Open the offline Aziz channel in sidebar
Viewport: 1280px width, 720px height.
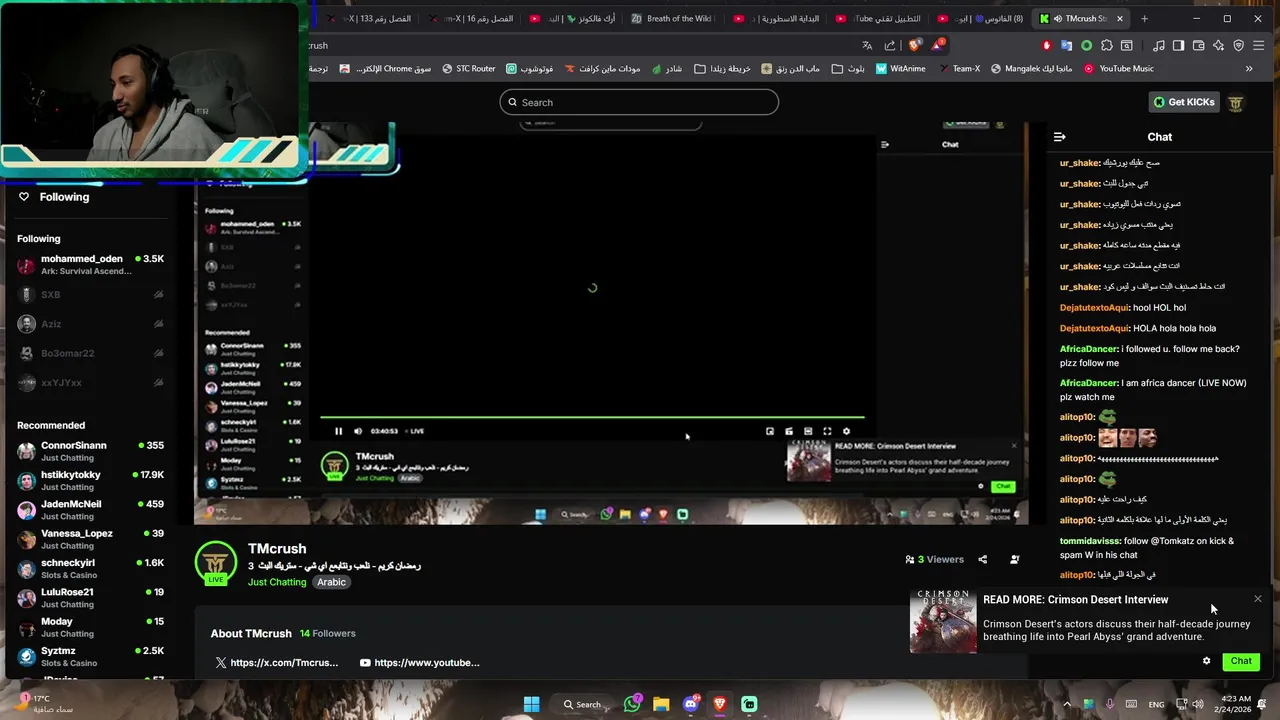click(x=90, y=324)
